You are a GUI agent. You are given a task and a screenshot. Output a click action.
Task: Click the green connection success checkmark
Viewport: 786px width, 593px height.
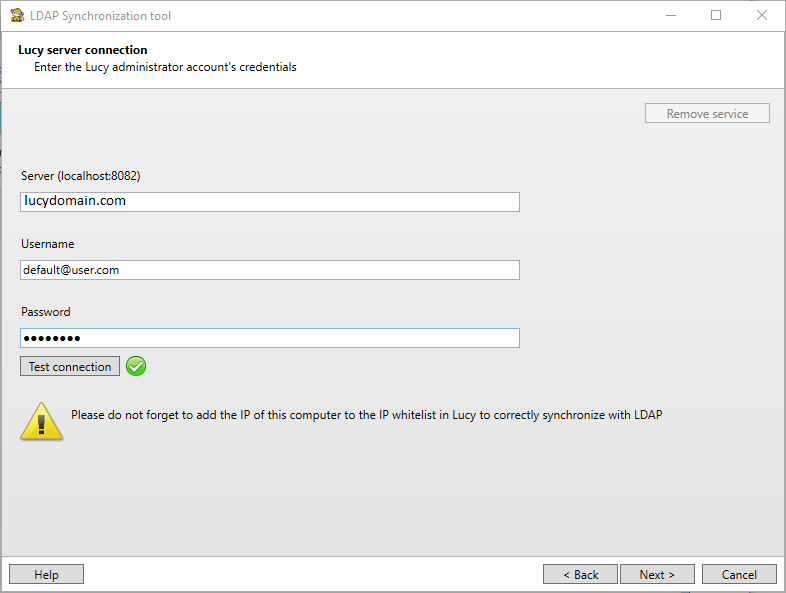pyautogui.click(x=136, y=366)
